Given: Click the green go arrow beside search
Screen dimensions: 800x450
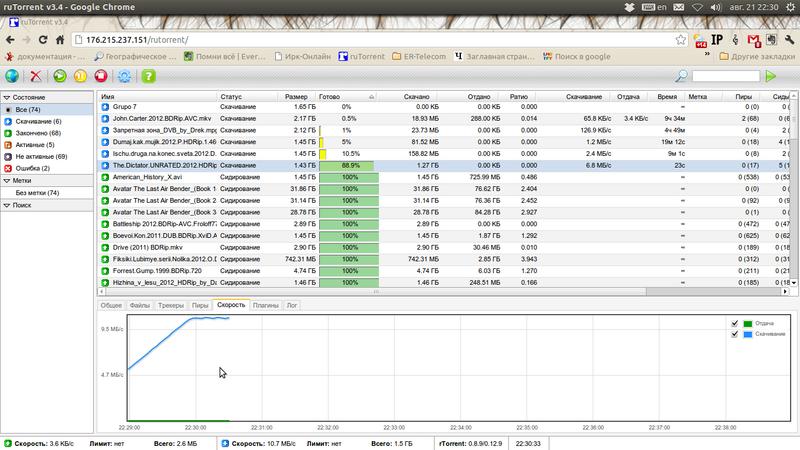Looking at the screenshot, I should tap(771, 76).
